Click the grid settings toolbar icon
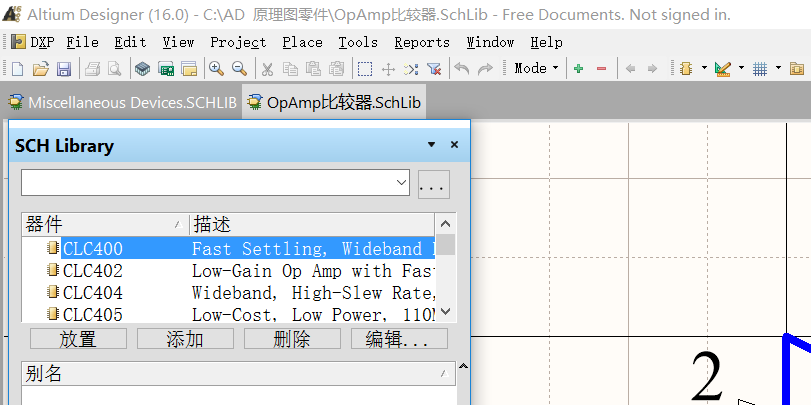The image size is (811, 405). click(x=760, y=69)
